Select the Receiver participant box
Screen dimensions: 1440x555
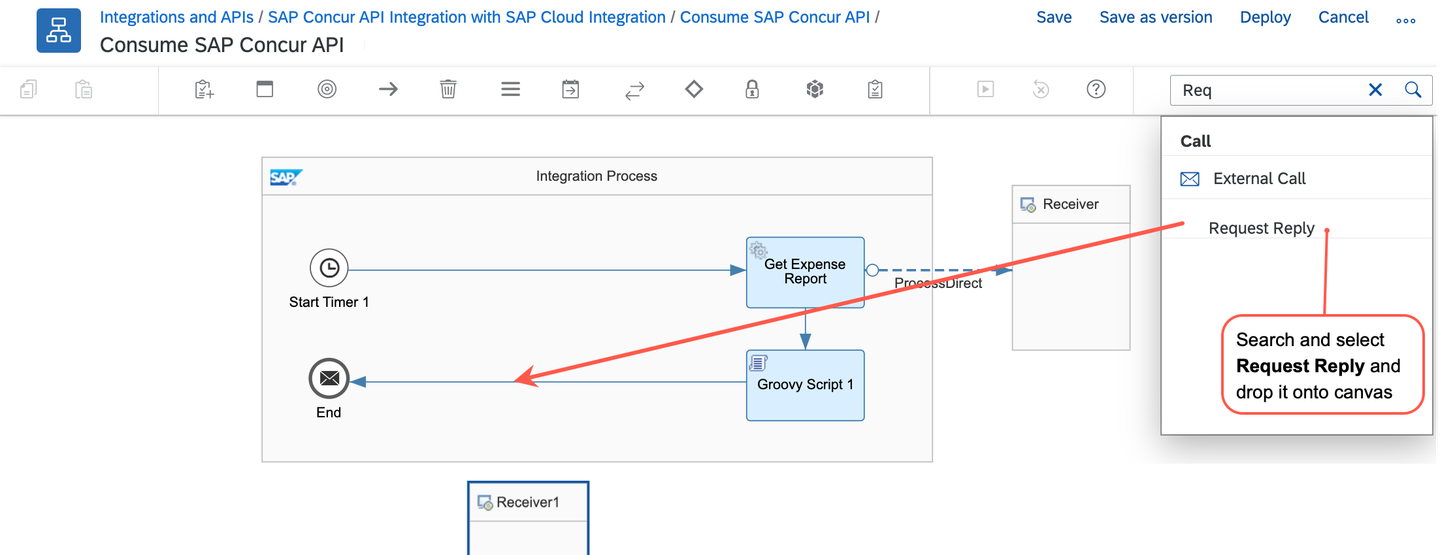coord(1071,267)
